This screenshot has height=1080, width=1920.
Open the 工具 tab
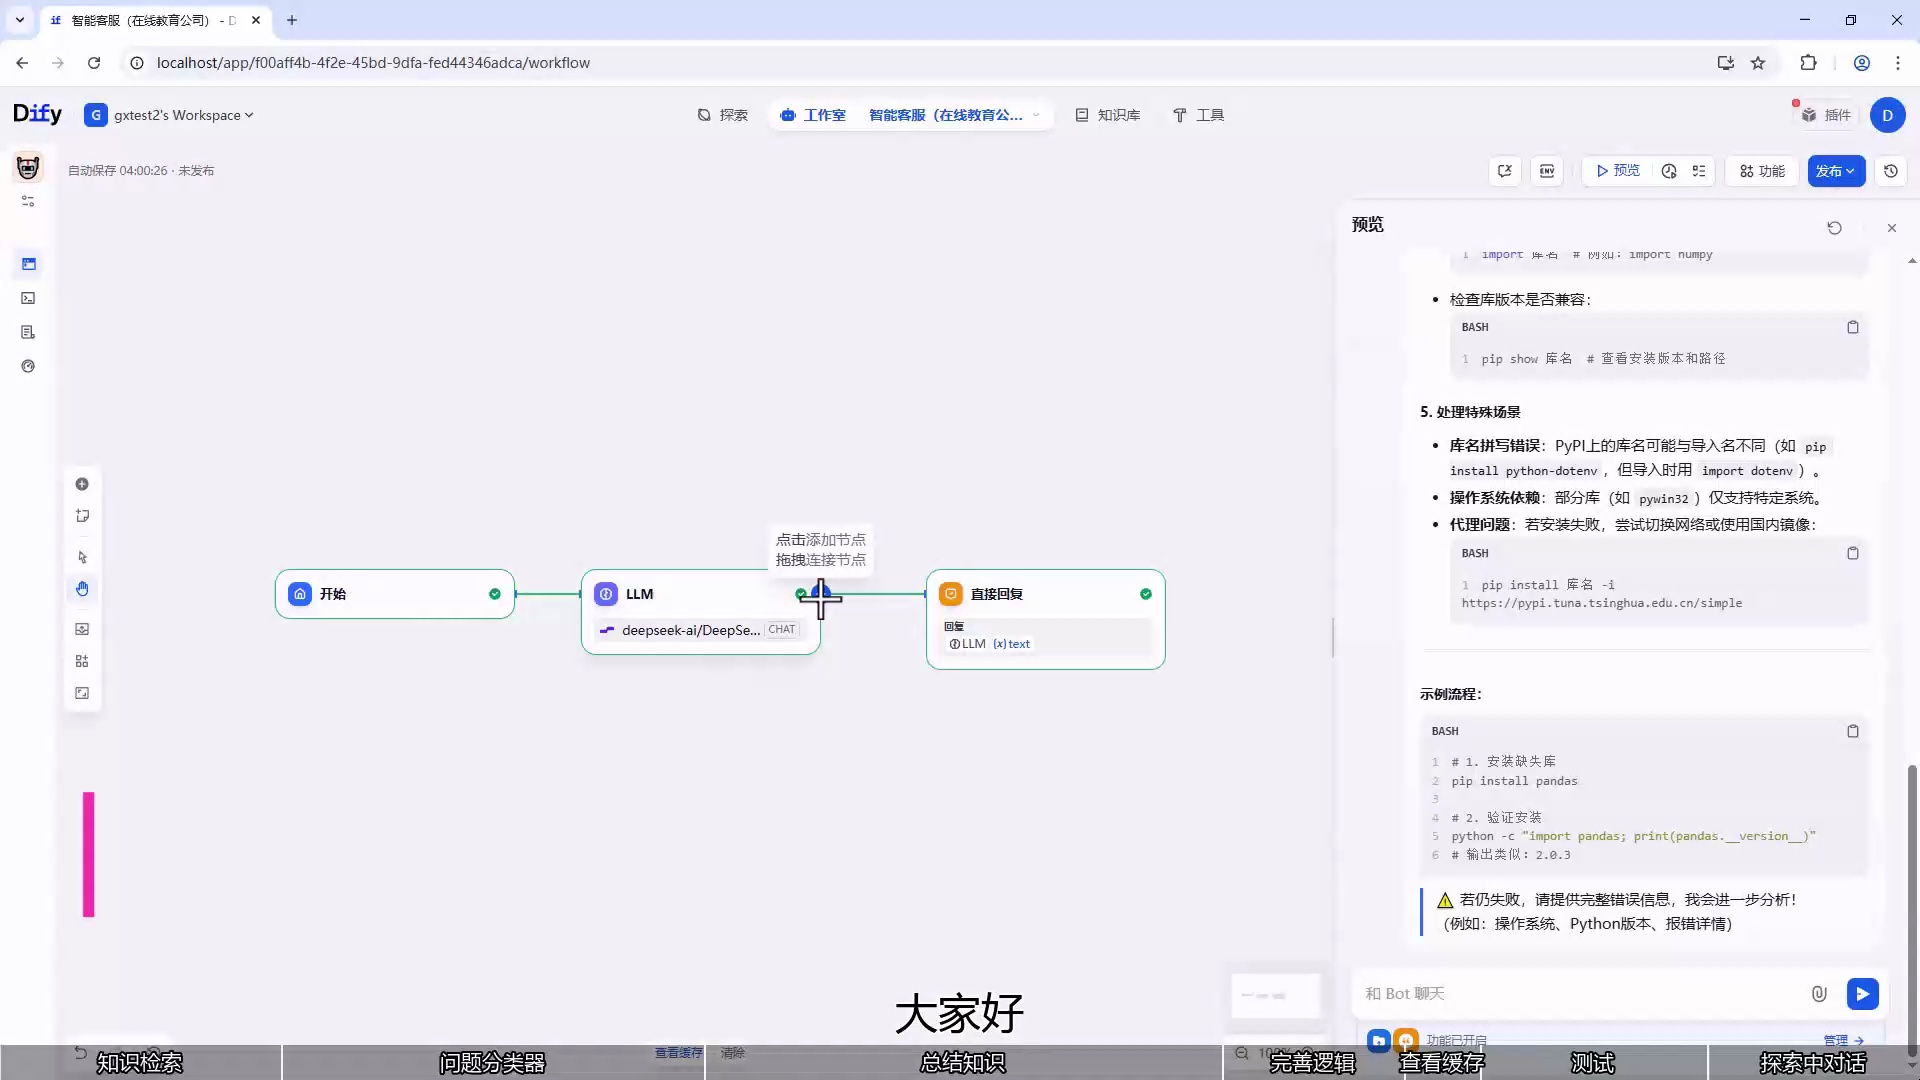point(1198,115)
